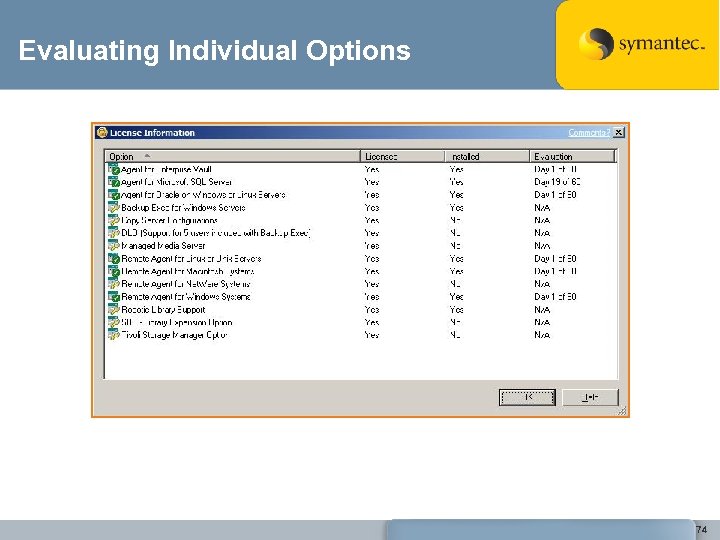Sort the list by the Licensed column
The width and height of the screenshot is (720, 540).
point(402,157)
